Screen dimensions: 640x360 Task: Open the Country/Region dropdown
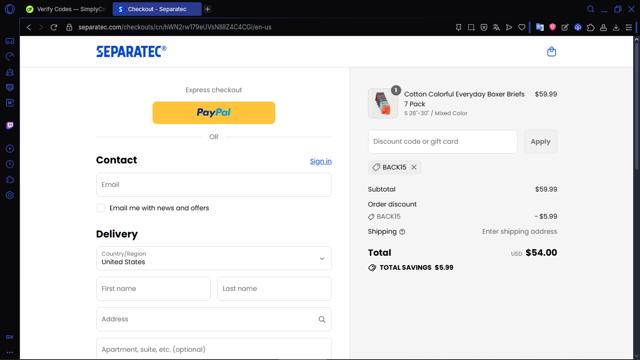click(x=214, y=258)
